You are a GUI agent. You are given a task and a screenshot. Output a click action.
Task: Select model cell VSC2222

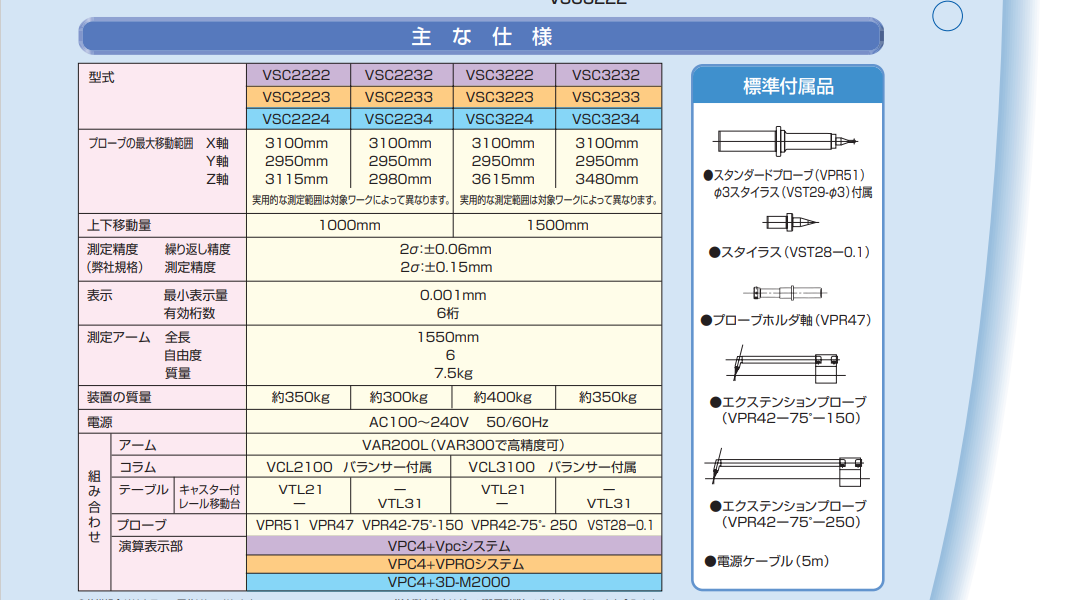pos(298,75)
